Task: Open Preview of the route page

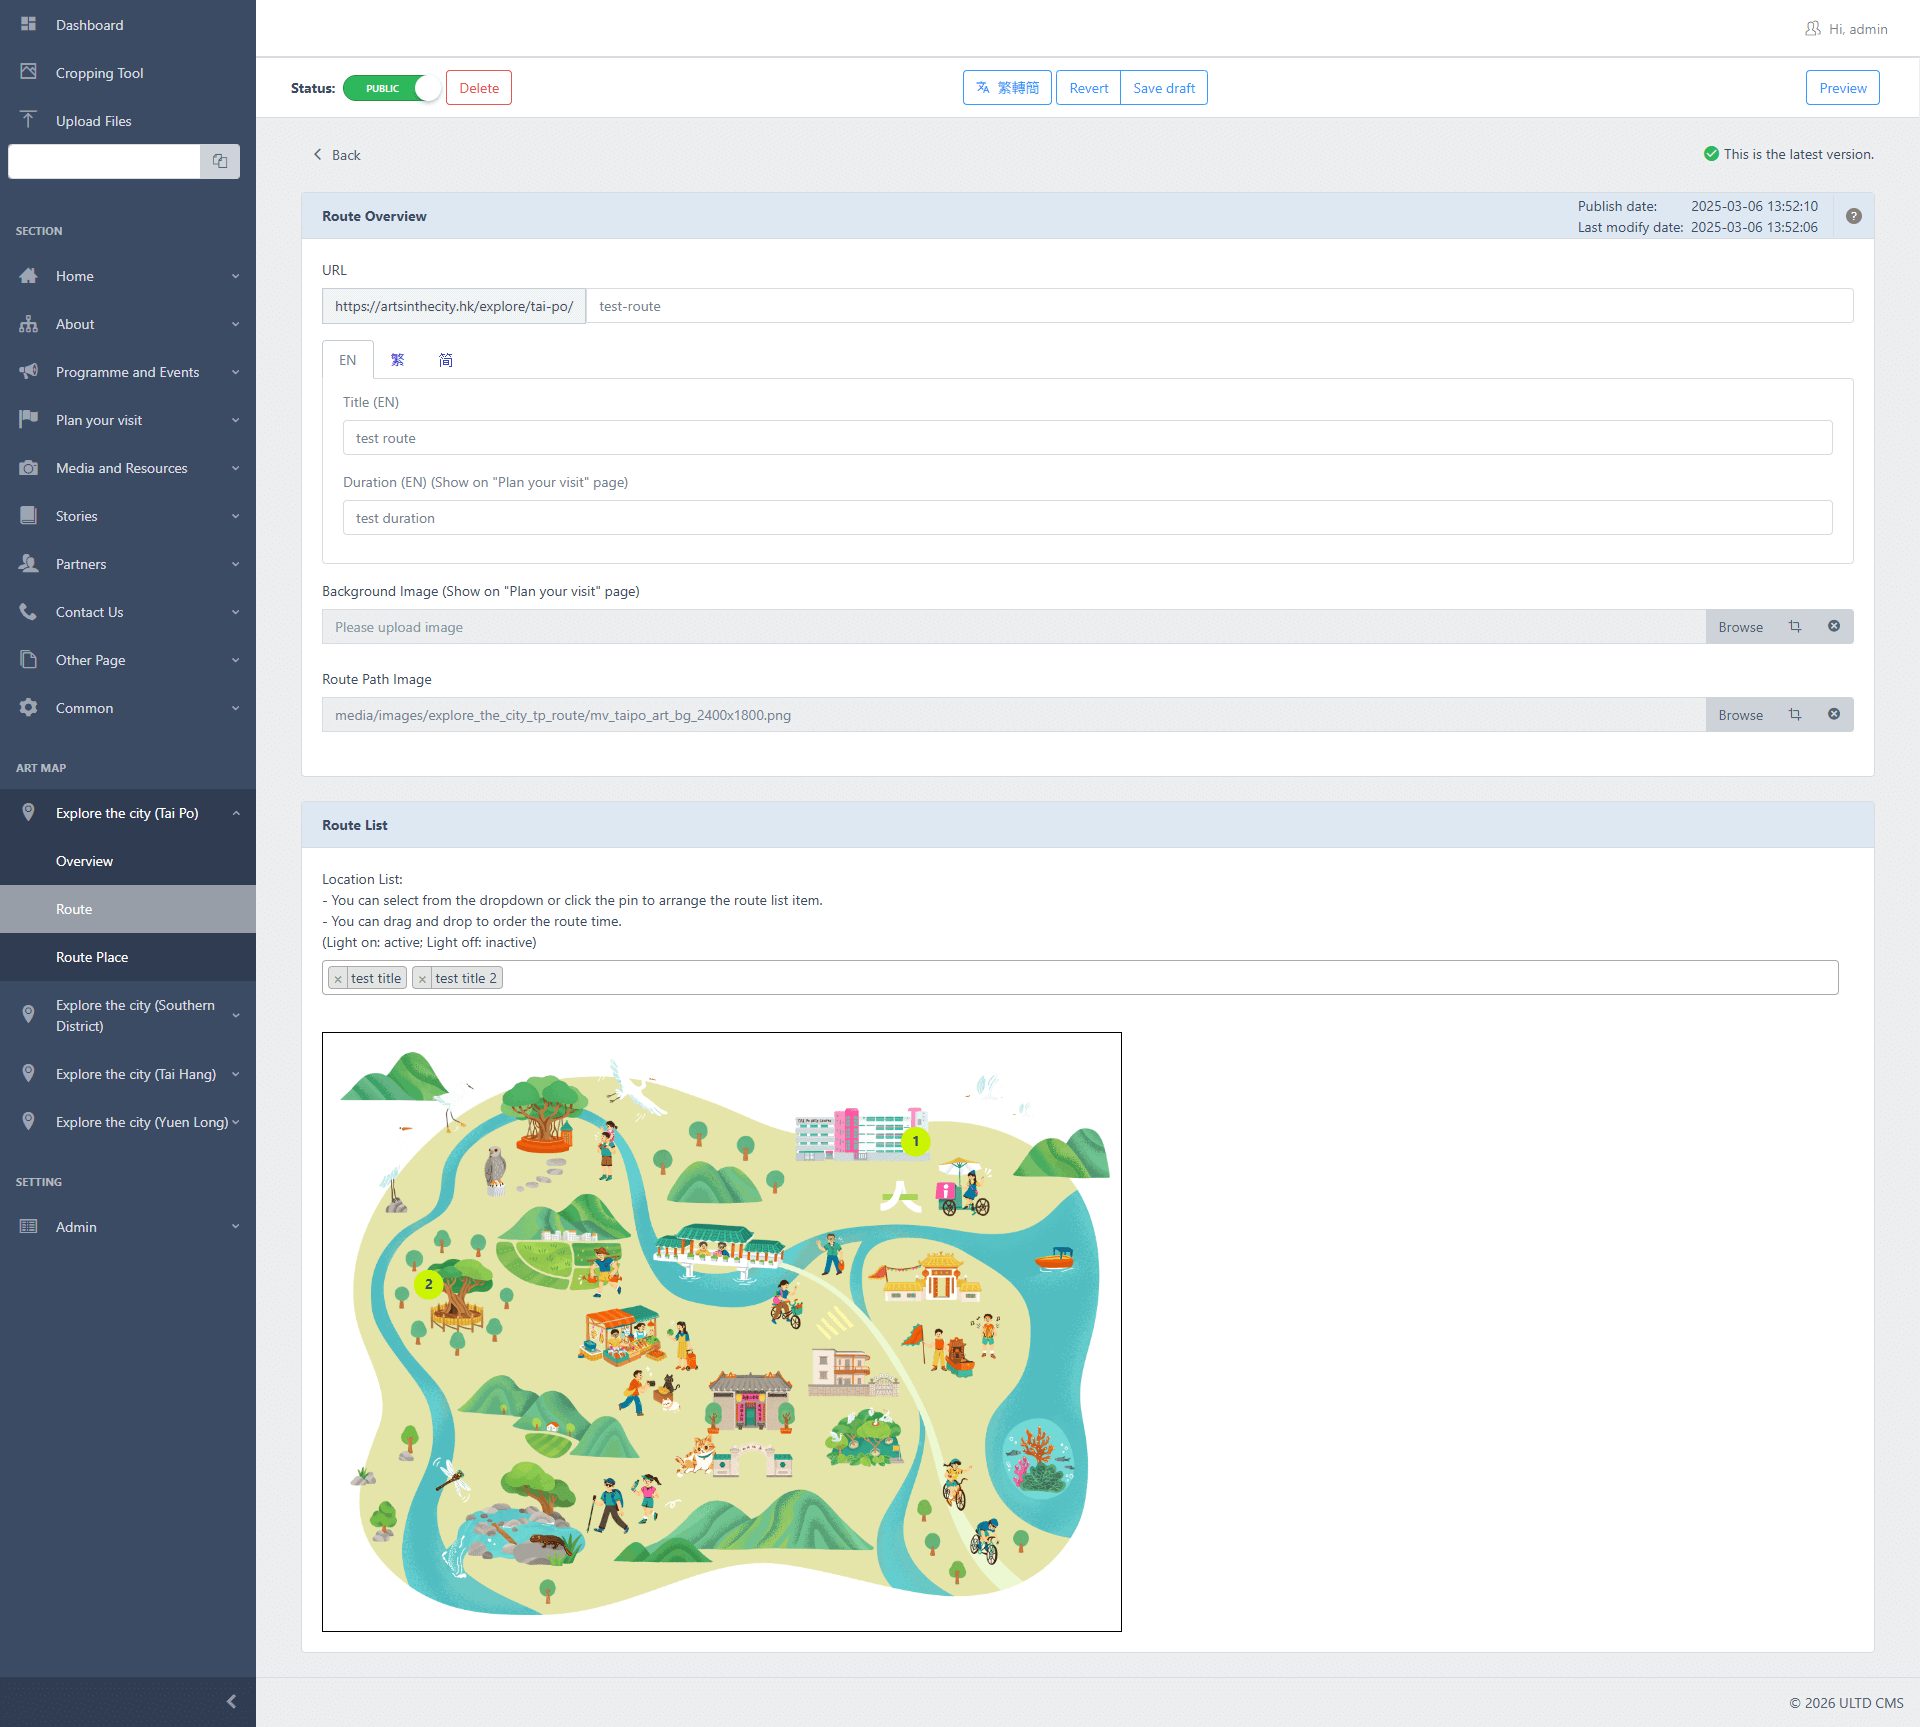Action: point(1842,87)
